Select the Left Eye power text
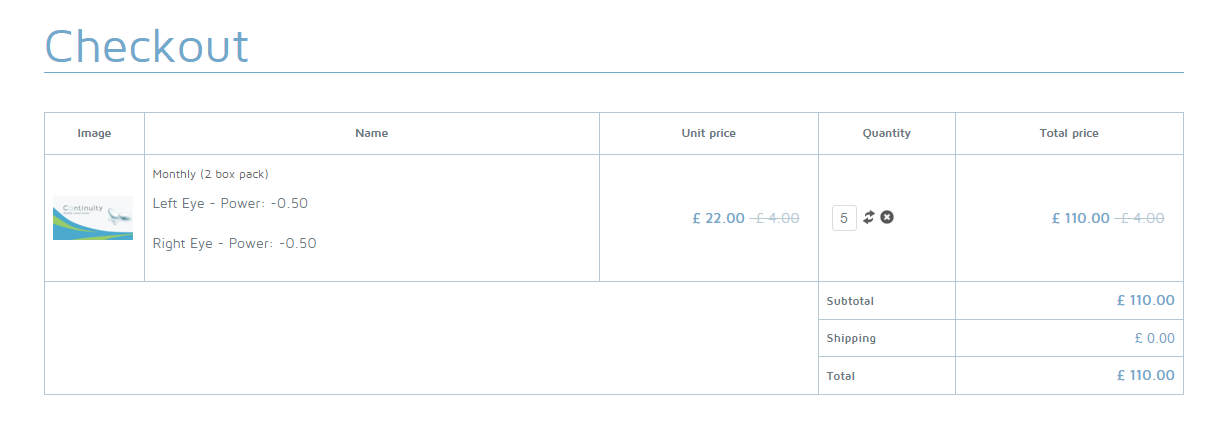Screen dimensions: 1206x435 [230, 204]
